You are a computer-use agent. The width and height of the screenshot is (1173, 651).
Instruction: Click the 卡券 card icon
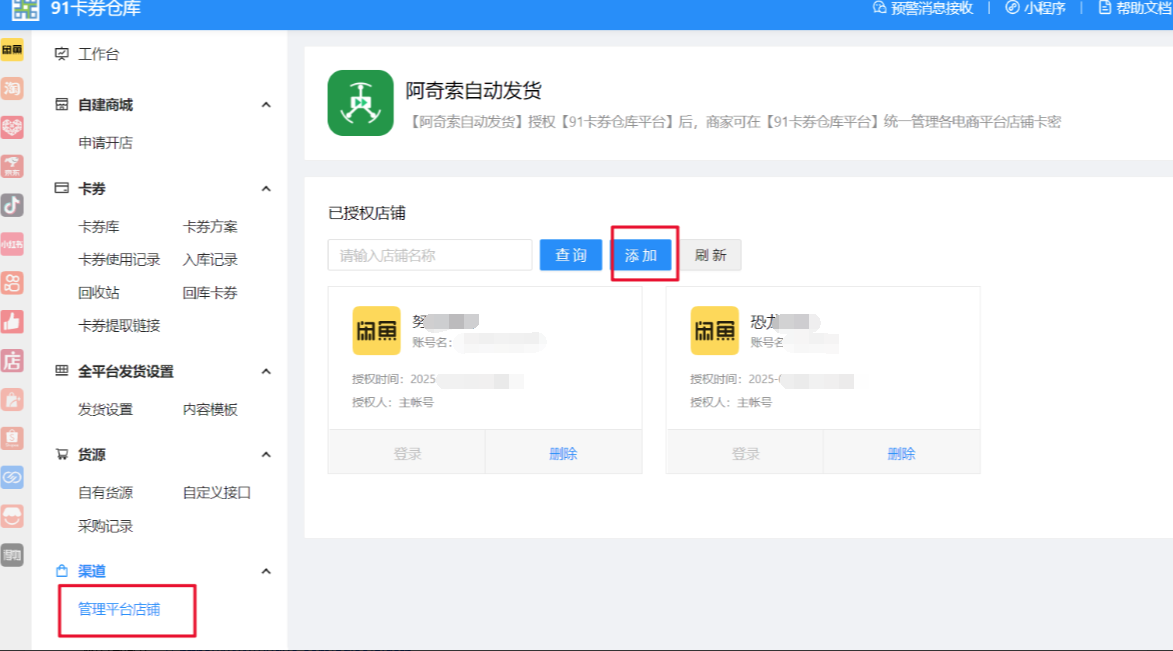(62, 189)
